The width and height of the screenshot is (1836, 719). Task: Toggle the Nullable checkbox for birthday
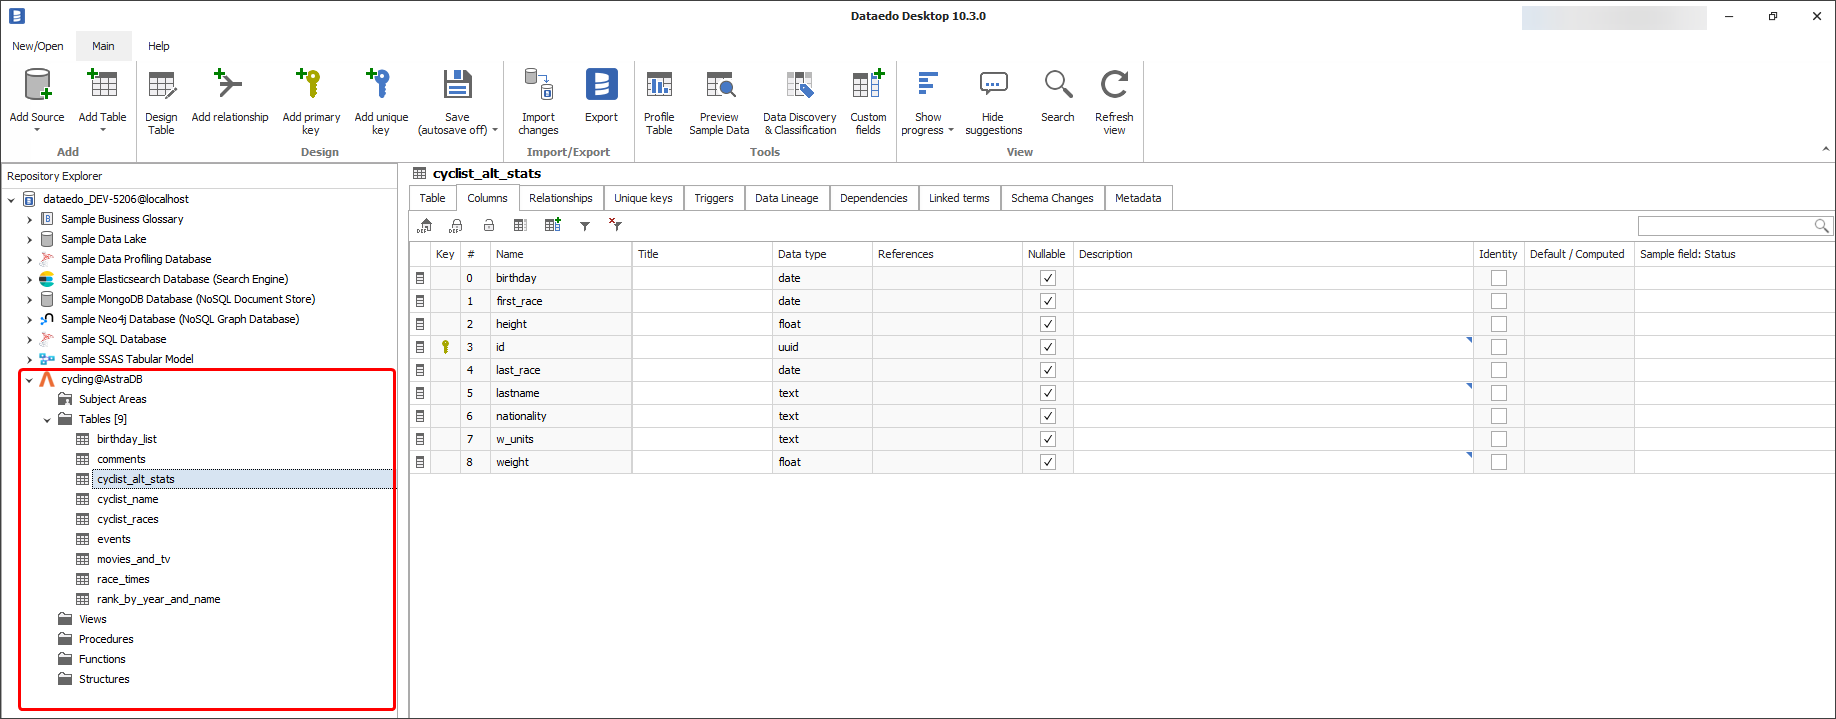tap(1047, 278)
